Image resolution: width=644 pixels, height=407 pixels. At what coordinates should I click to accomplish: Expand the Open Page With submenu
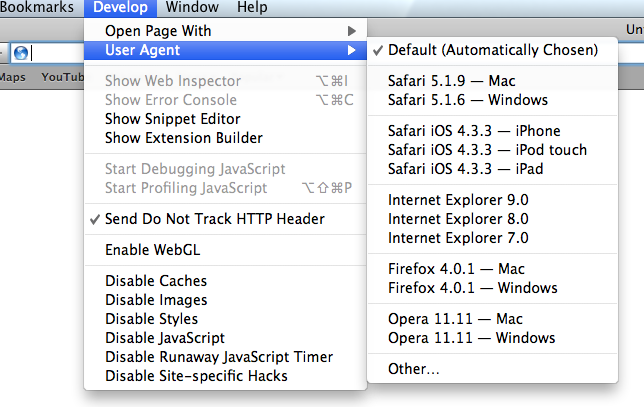(x=158, y=31)
